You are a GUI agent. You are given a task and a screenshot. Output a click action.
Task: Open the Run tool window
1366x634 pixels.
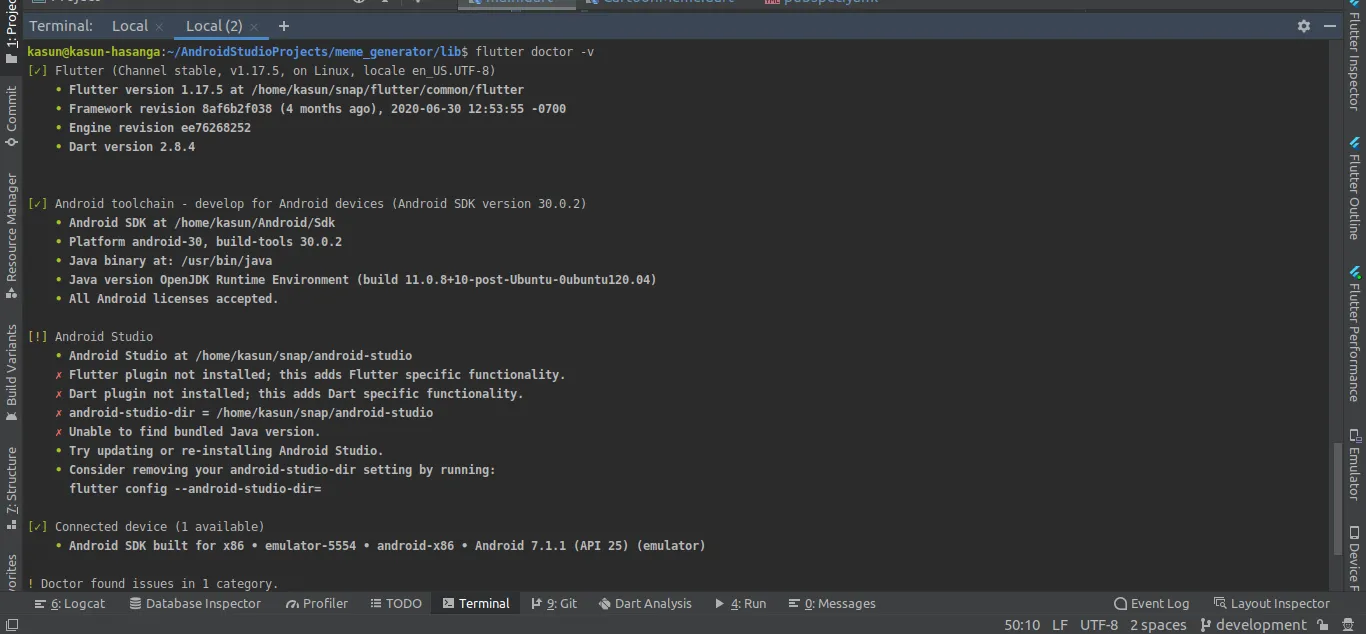tap(740, 603)
